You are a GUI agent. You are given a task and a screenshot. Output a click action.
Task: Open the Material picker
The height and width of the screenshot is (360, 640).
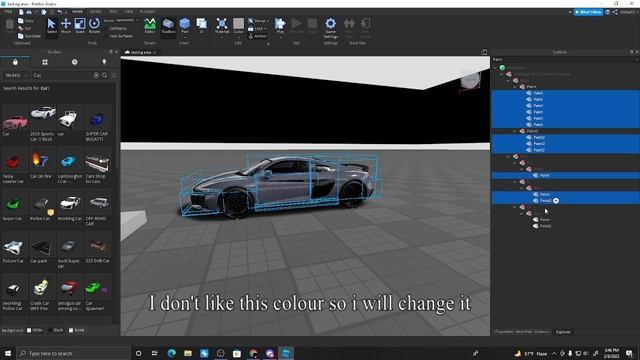coord(222,24)
